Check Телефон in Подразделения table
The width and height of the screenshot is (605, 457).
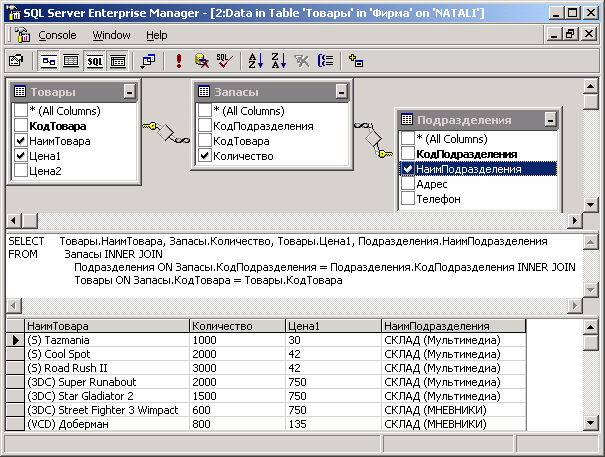tap(407, 199)
